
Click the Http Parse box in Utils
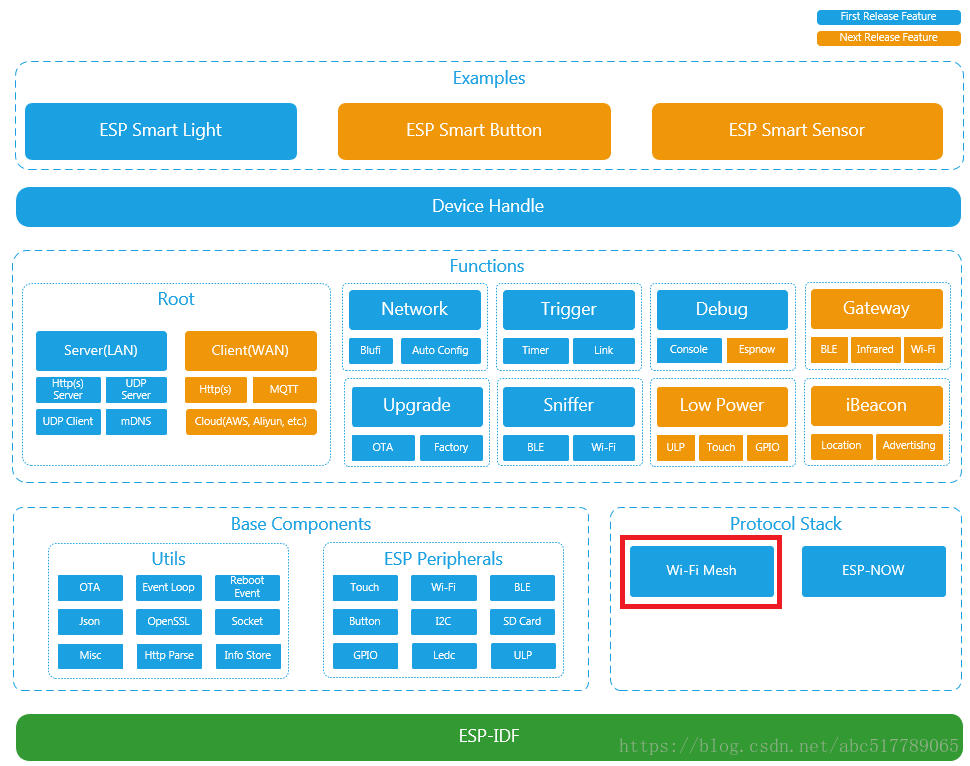click(x=170, y=656)
